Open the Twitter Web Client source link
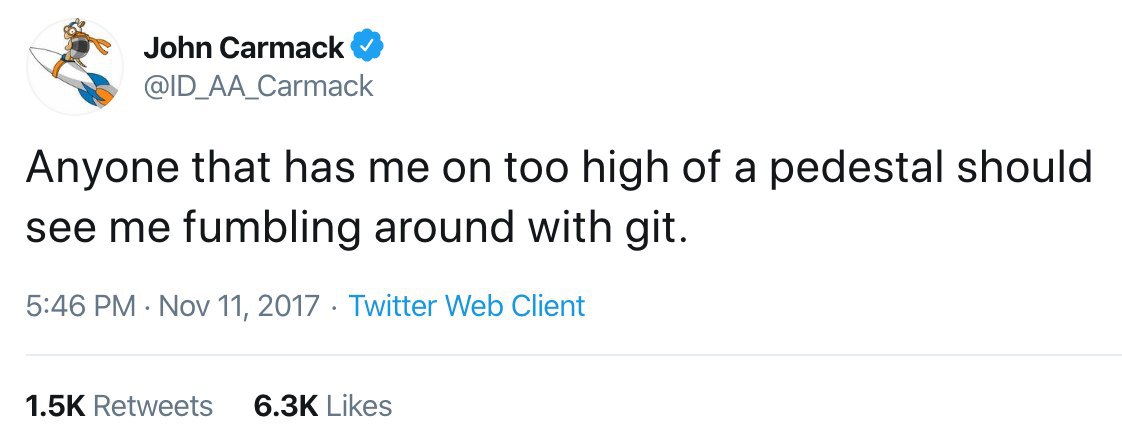 pyautogui.click(x=466, y=305)
